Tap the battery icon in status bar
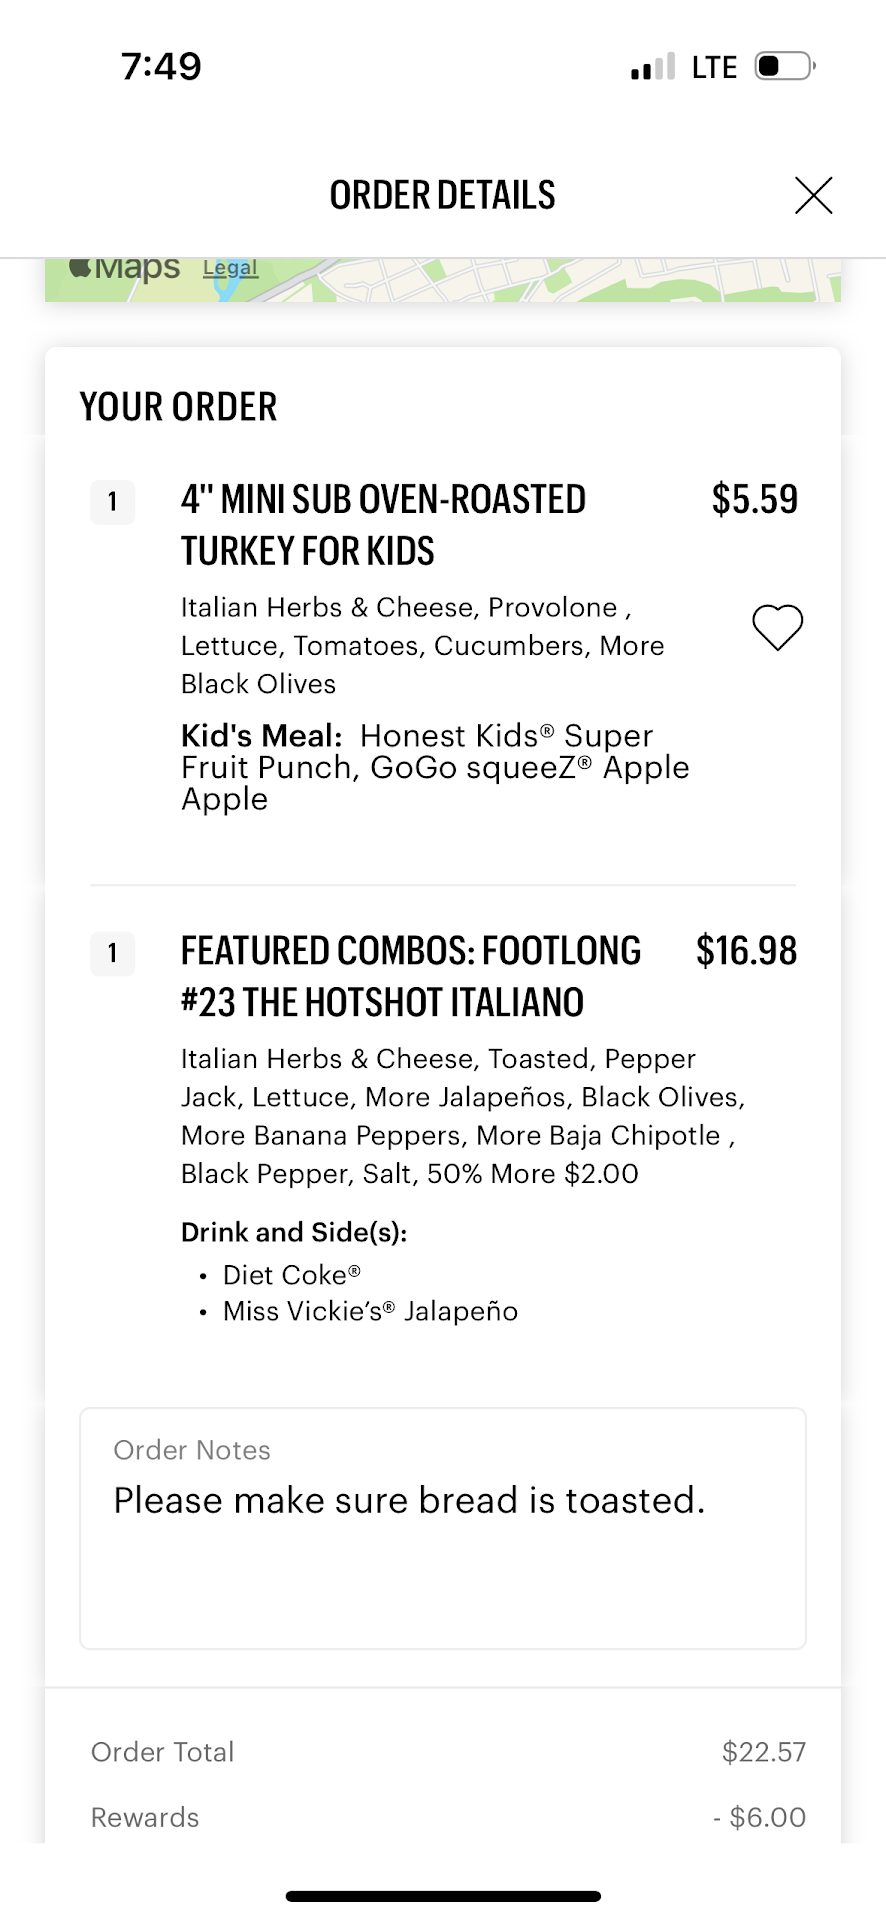This screenshot has width=886, height=1920. click(x=784, y=67)
